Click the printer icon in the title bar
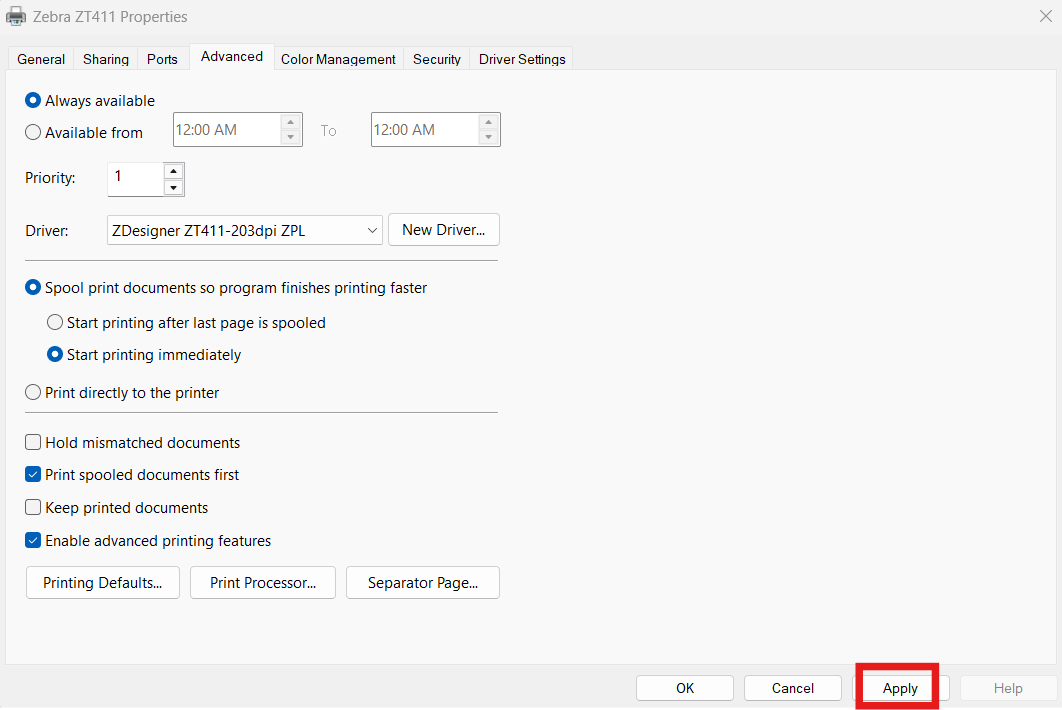 pyautogui.click(x=16, y=16)
